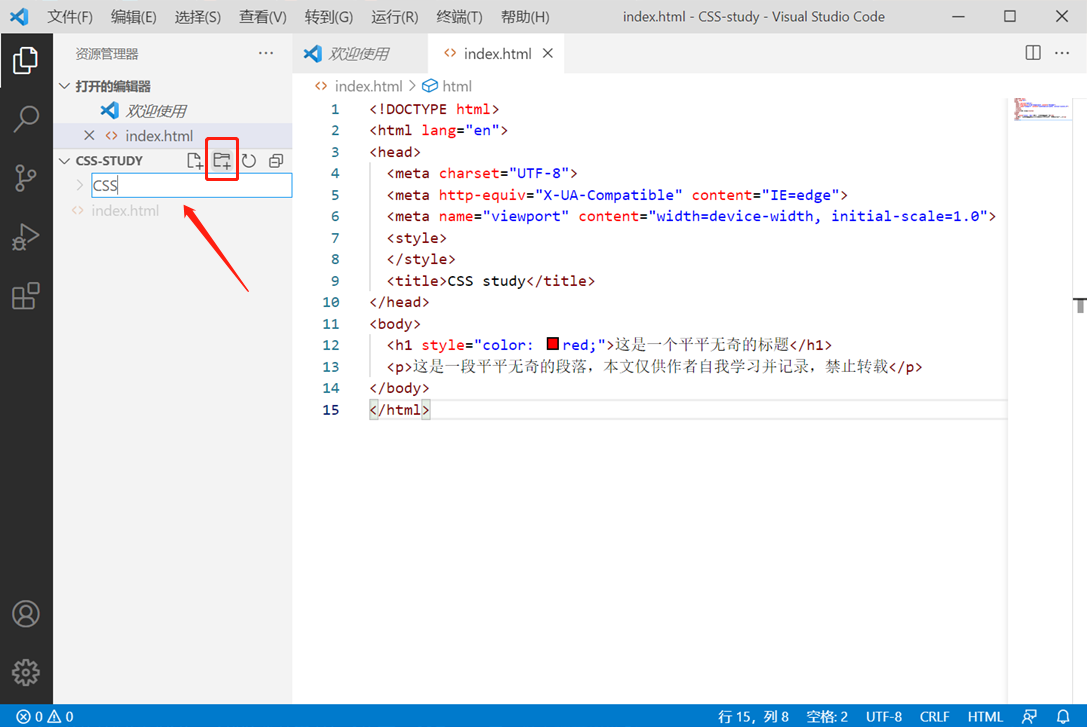
Task: Open the Run and Debug icon
Action: click(x=26, y=237)
